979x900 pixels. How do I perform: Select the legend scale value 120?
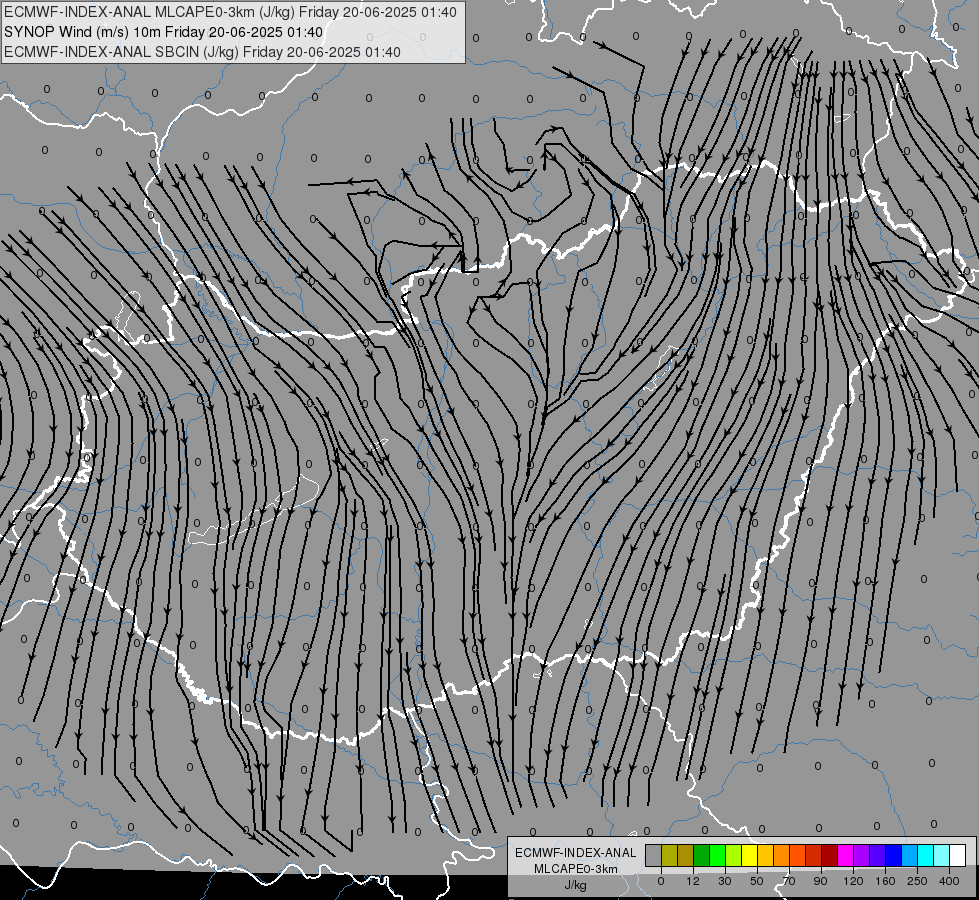(x=854, y=881)
